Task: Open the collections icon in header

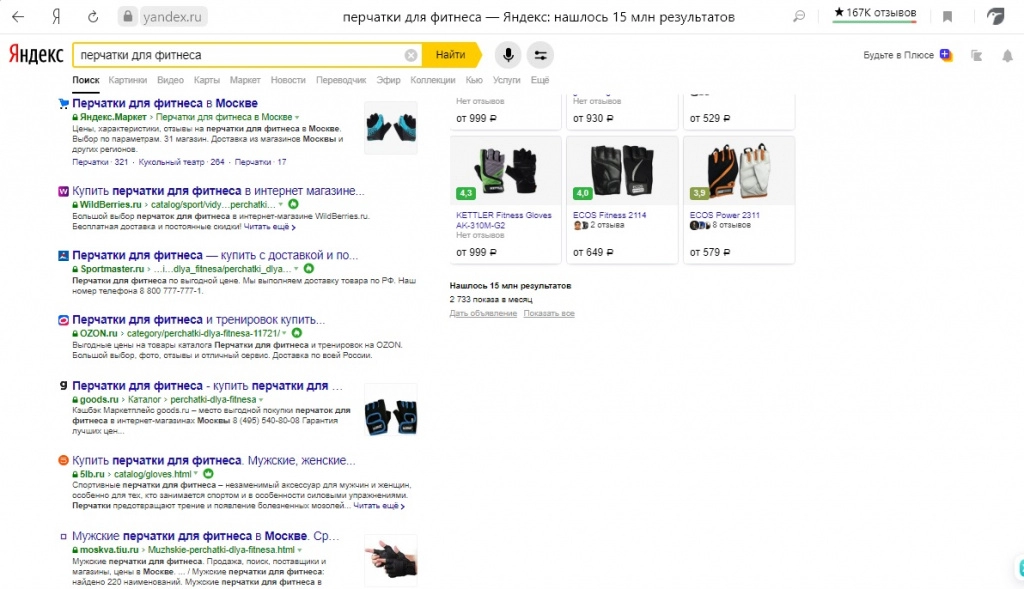Action: pyautogui.click(x=976, y=56)
